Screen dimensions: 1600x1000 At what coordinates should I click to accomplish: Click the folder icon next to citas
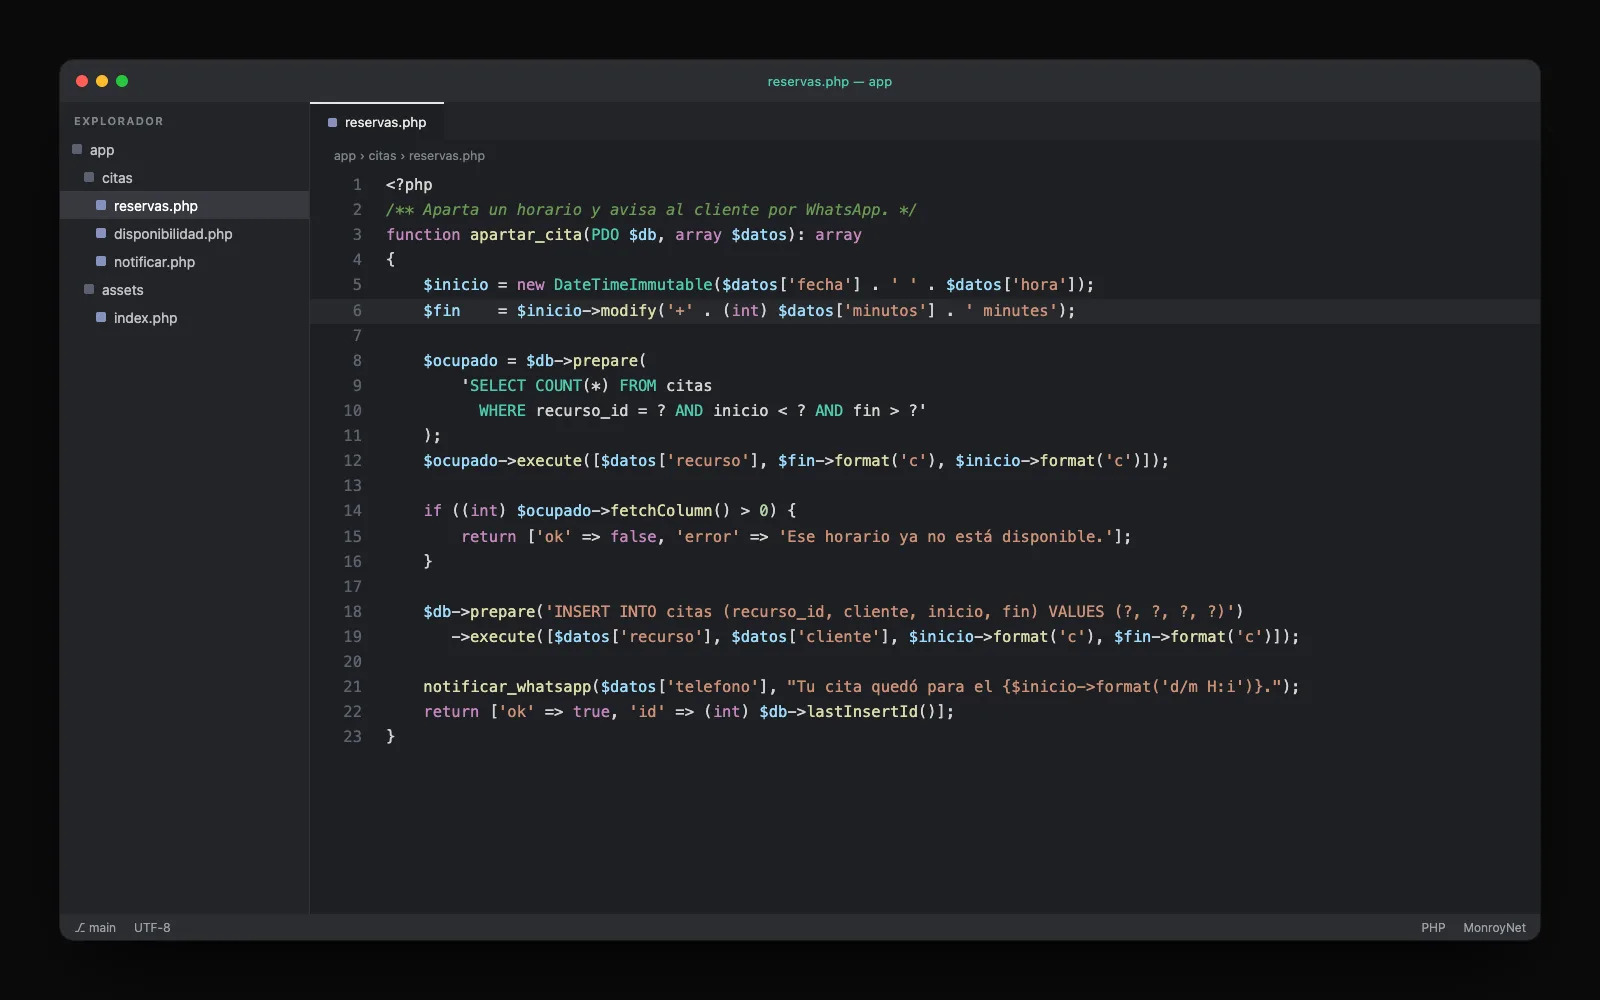89,177
